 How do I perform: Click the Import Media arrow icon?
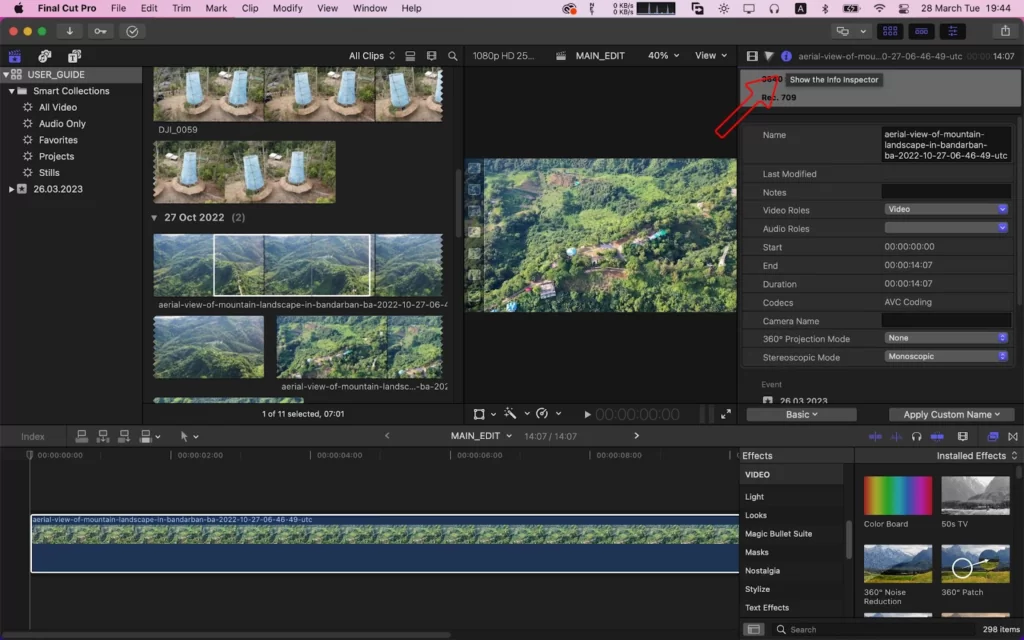(x=69, y=31)
